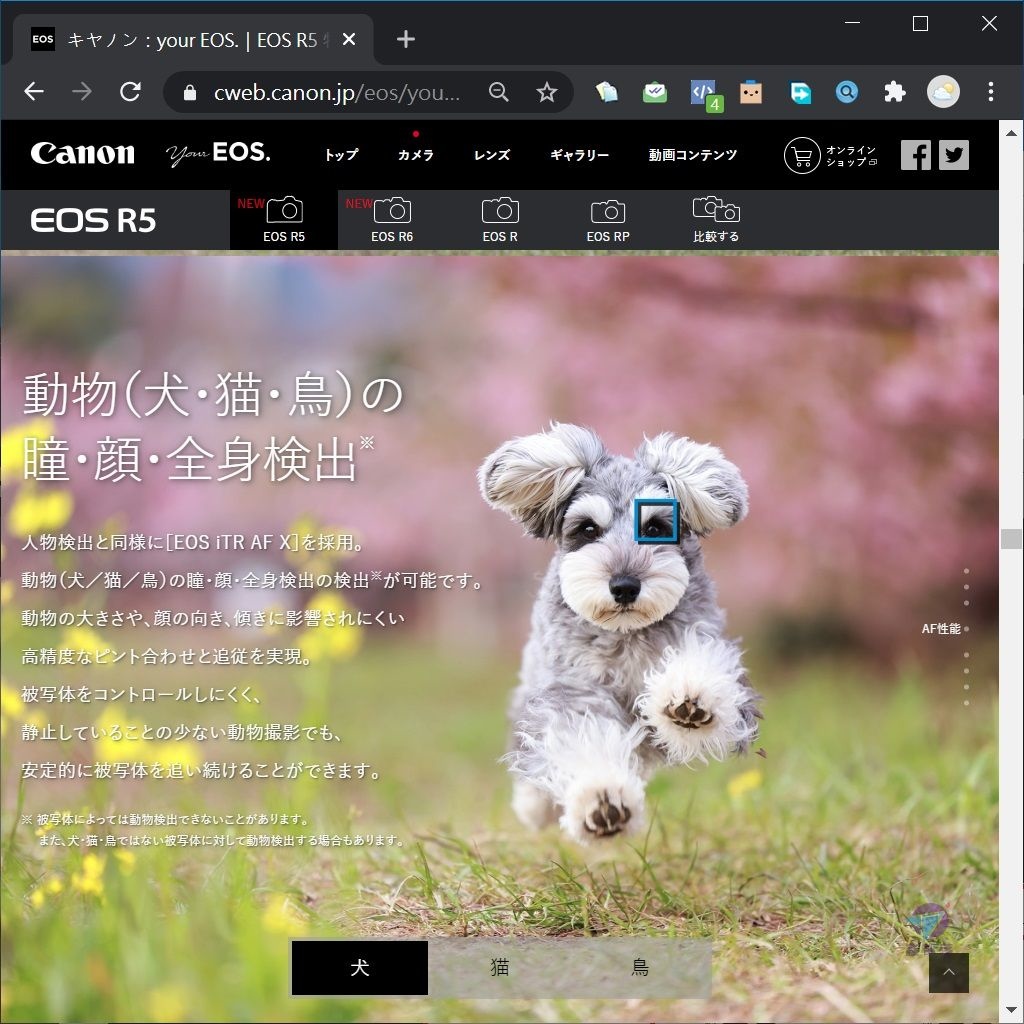Select the EOS R5 camera tab
The height and width of the screenshot is (1024, 1024).
coord(284,220)
